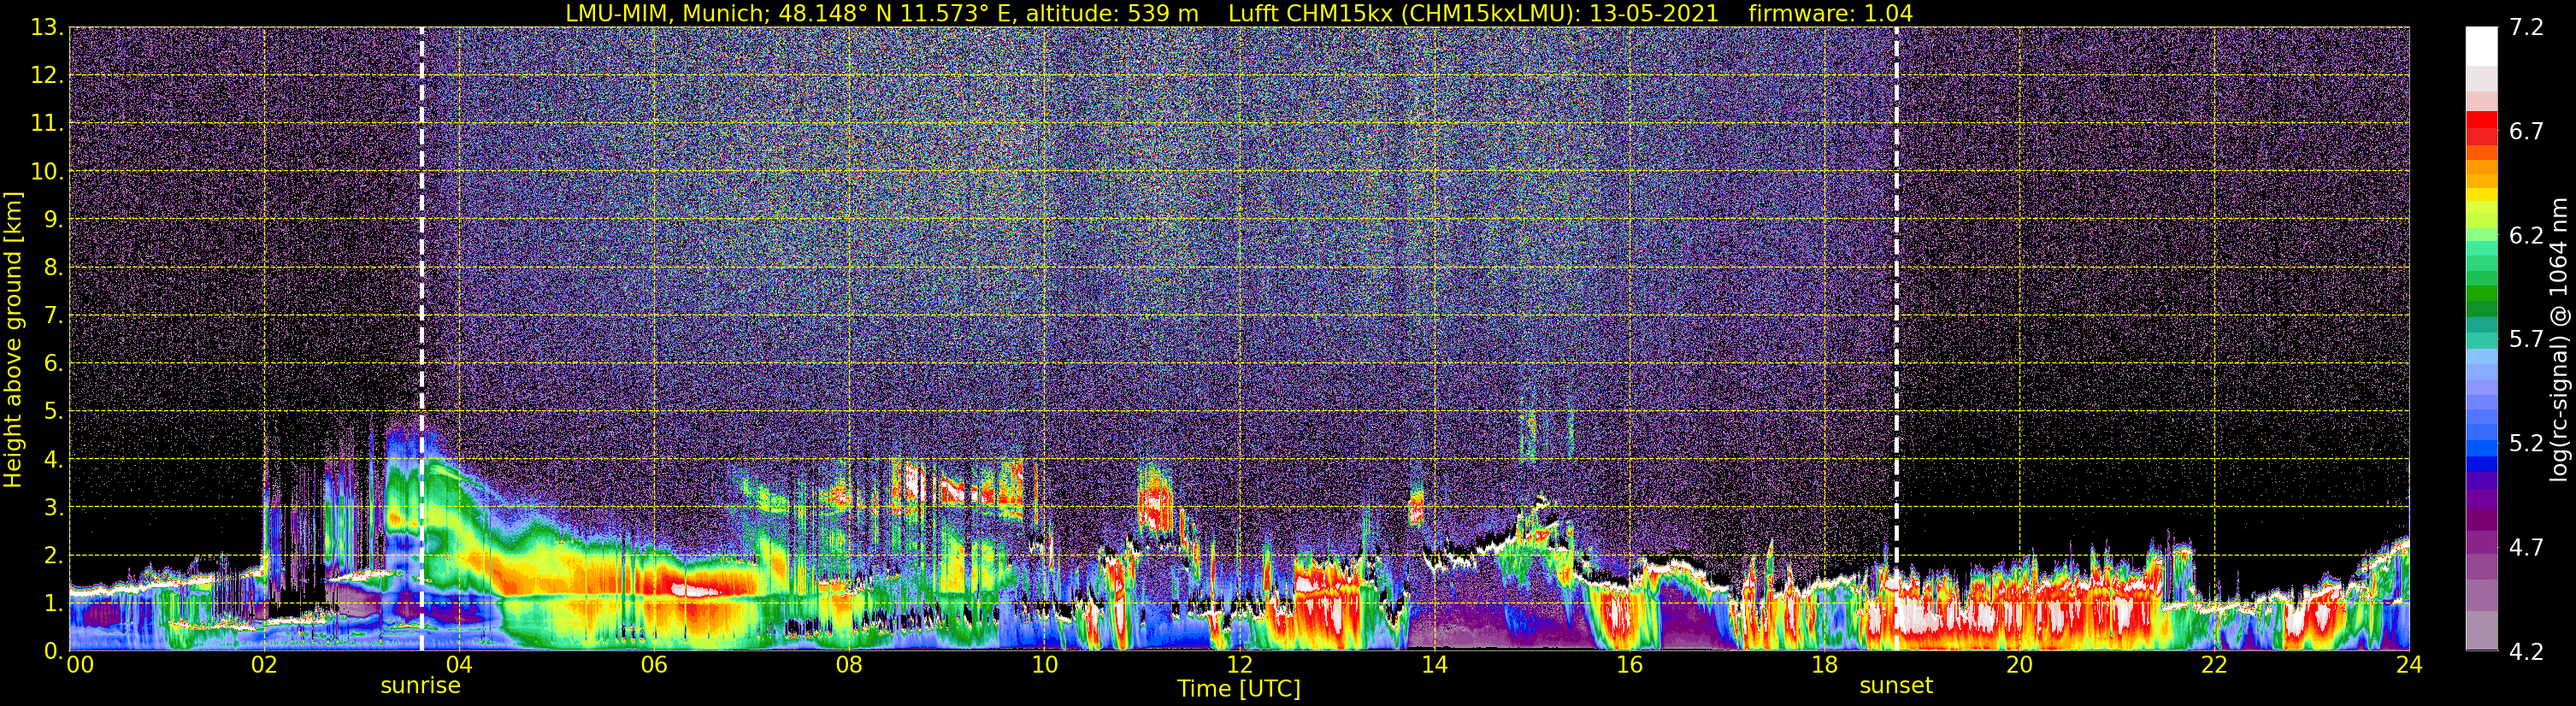Click the 'sunset' label below axis
This screenshot has height=706, width=2576.
[x=1896, y=686]
